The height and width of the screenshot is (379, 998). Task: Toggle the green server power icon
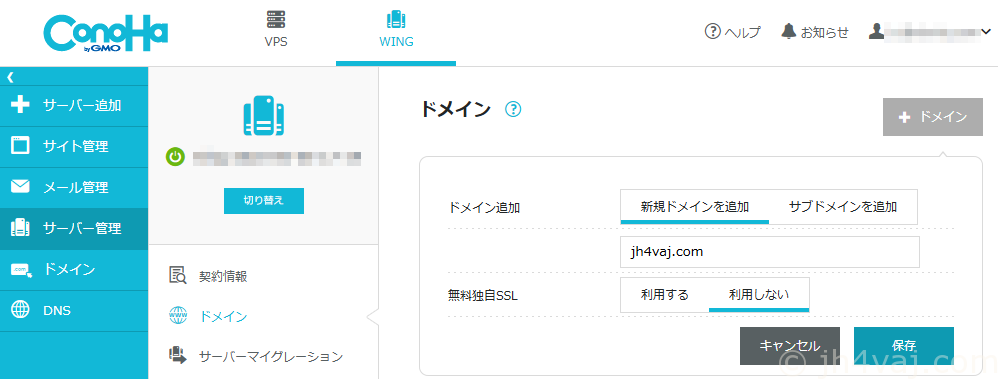pyautogui.click(x=175, y=157)
